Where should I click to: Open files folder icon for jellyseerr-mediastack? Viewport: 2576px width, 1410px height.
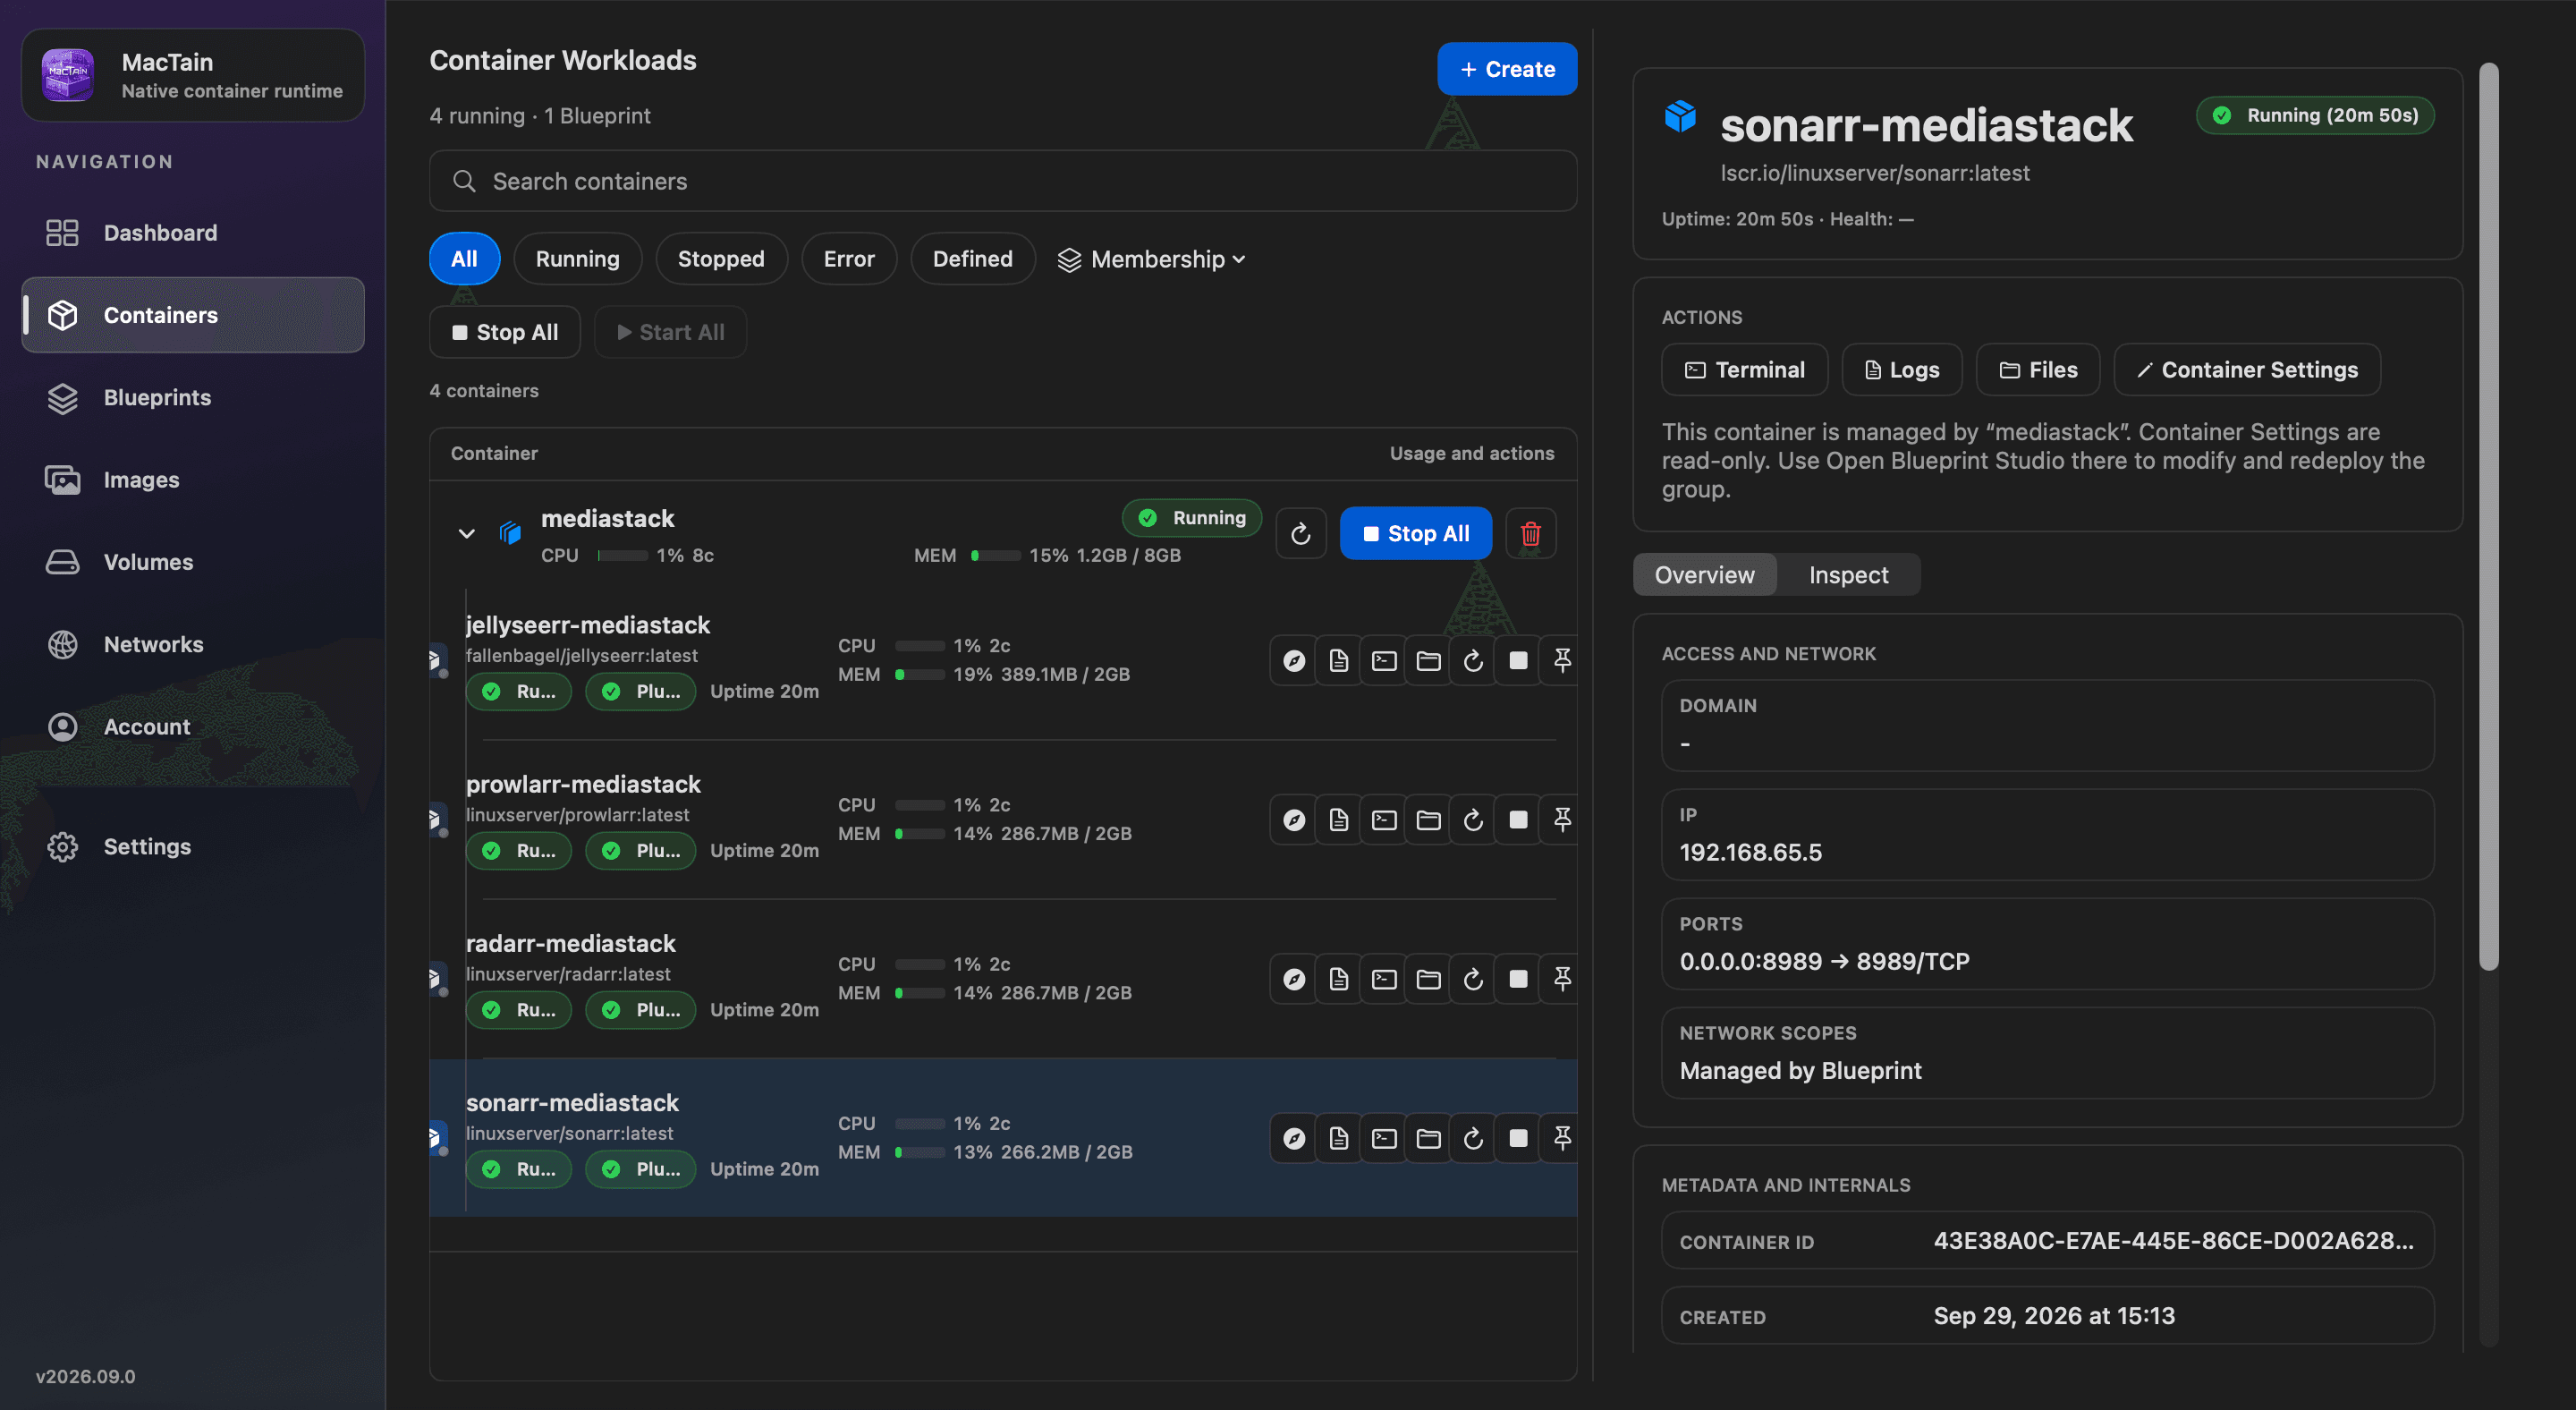[x=1428, y=661]
